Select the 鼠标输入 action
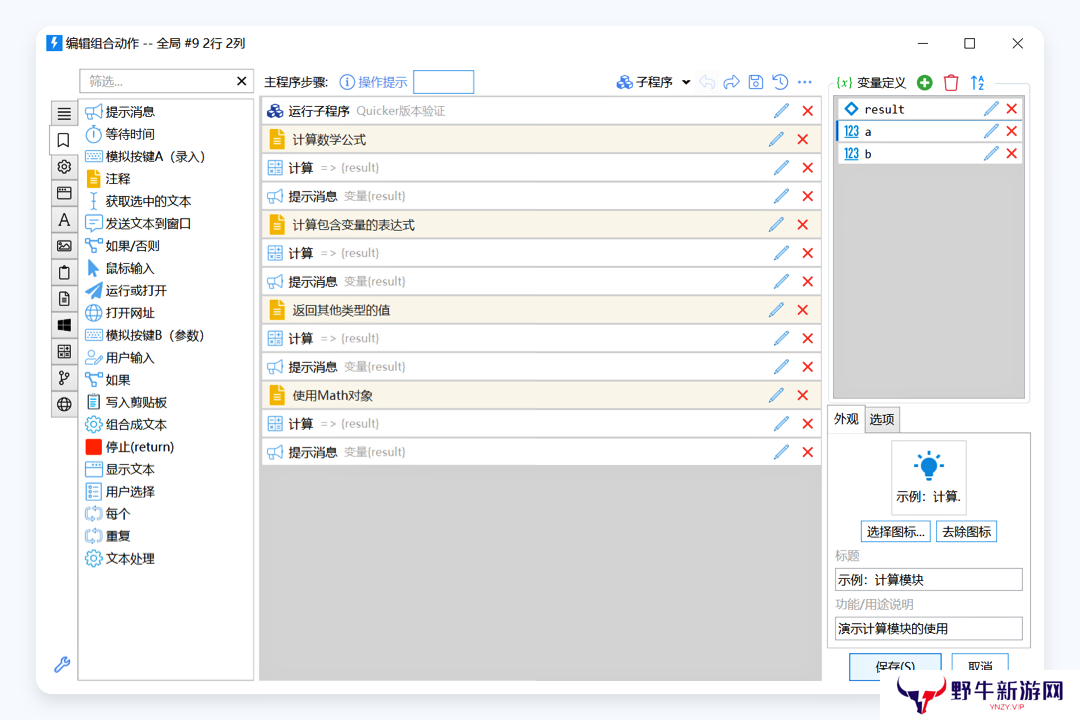Image resolution: width=1080 pixels, height=720 pixels. [121, 269]
